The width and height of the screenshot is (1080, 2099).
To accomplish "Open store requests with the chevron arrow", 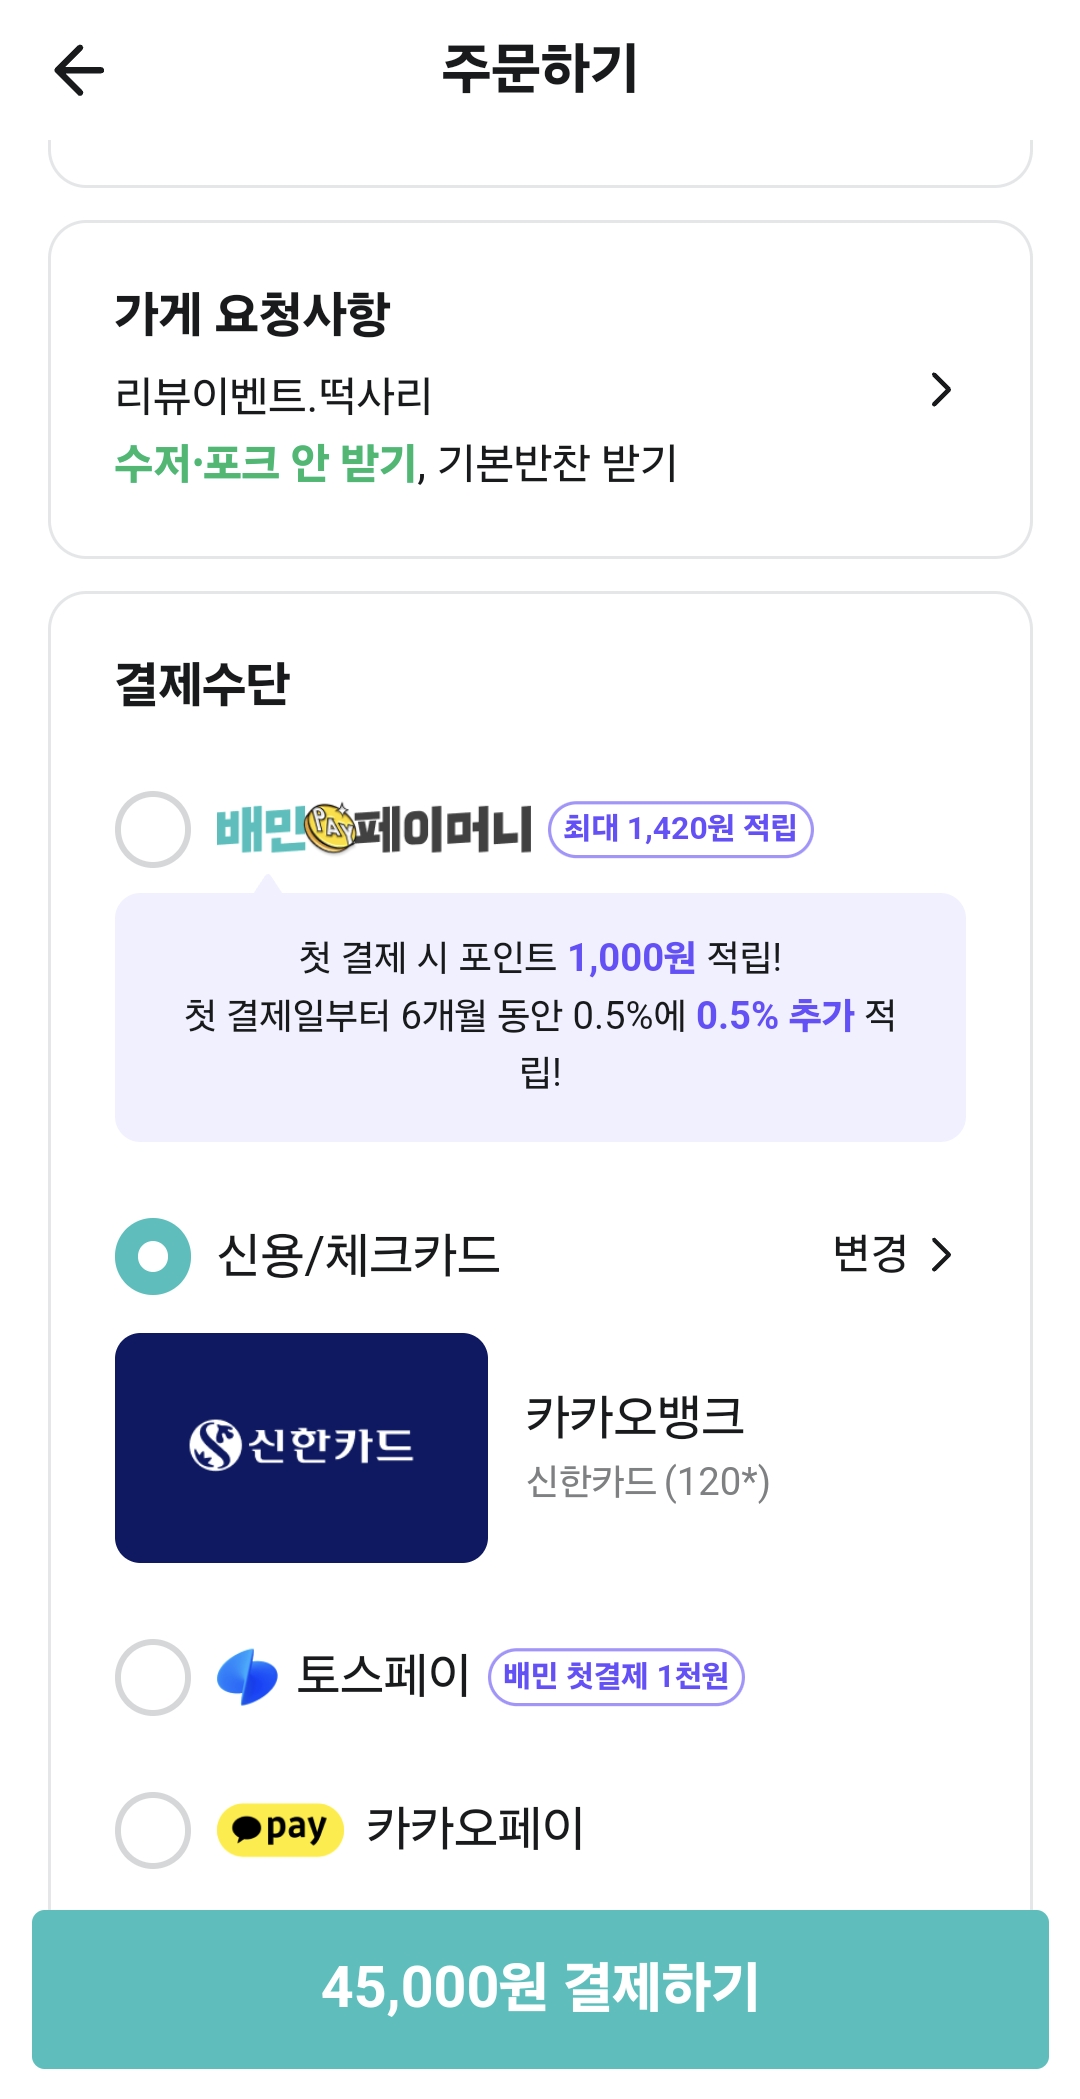I will (x=940, y=390).
